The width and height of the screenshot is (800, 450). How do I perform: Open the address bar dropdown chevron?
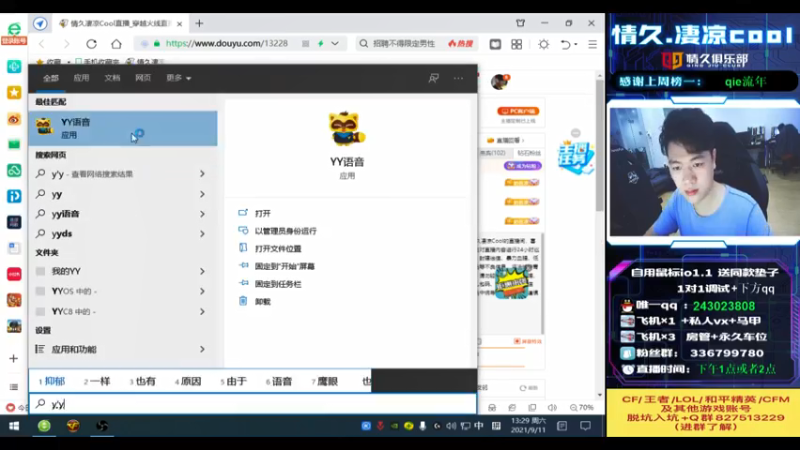335,44
